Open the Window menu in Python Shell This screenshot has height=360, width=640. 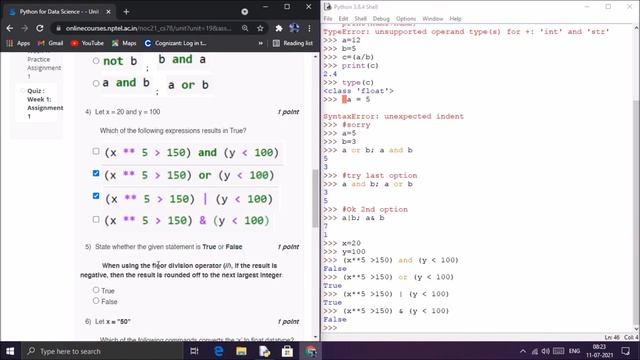point(433,19)
